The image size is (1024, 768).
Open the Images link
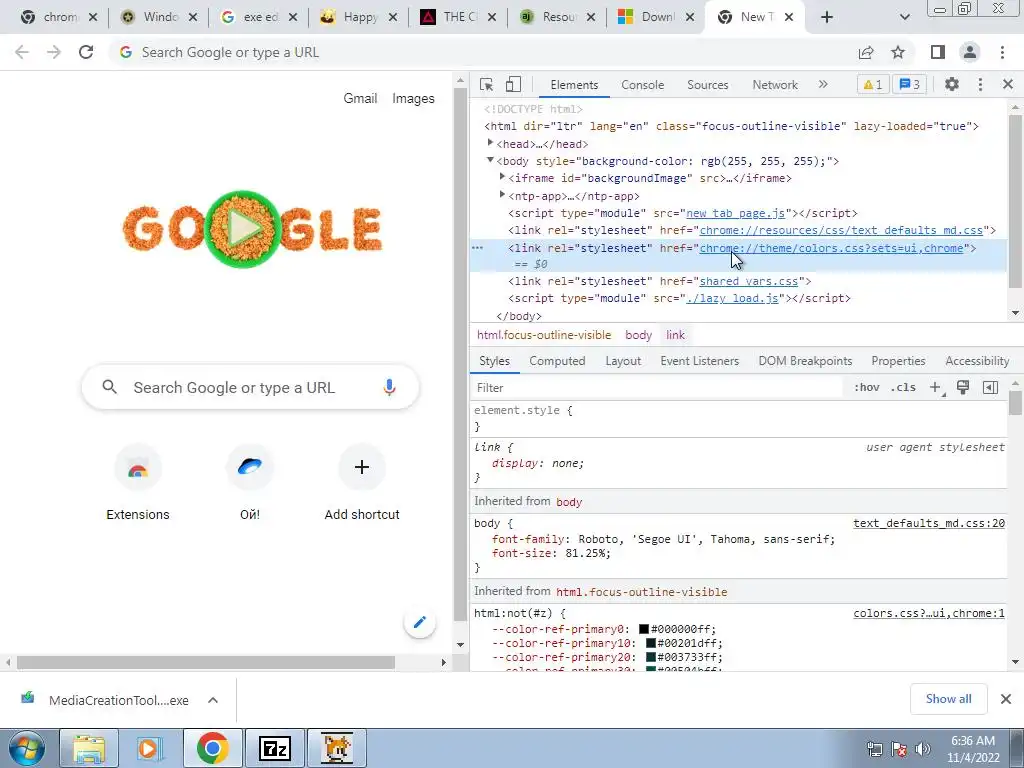[413, 99]
